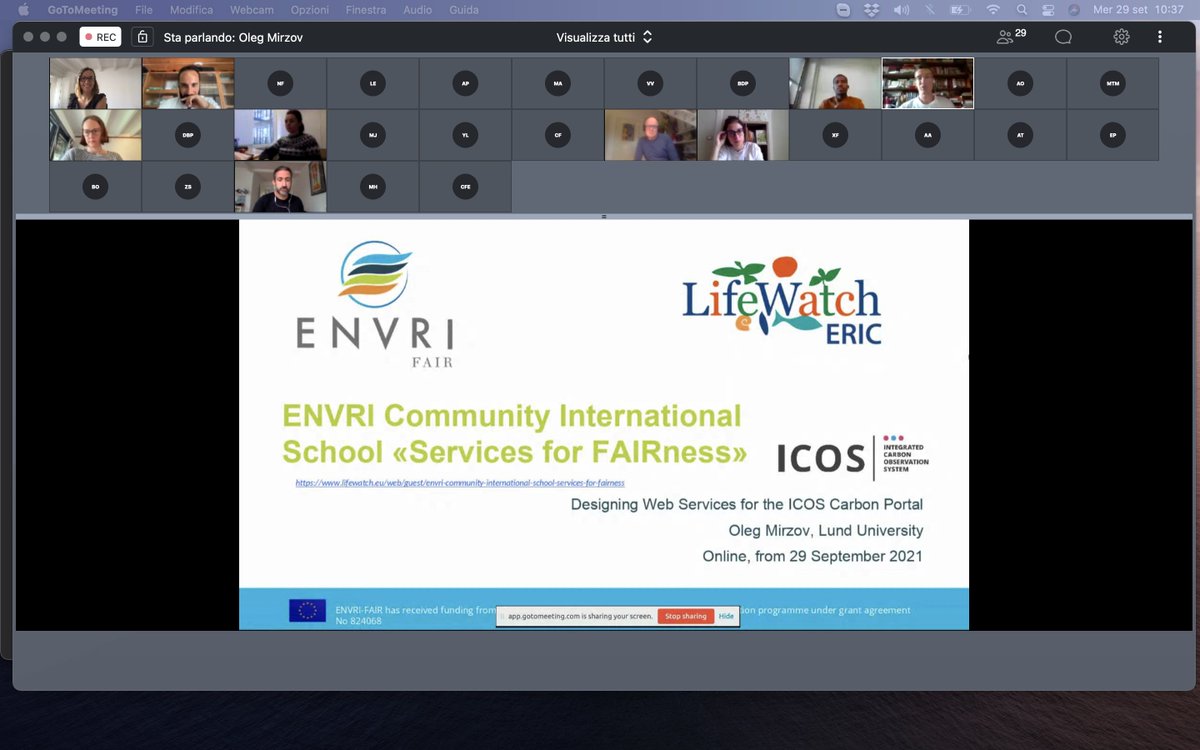Select participant tile AP

pyautogui.click(x=465, y=83)
